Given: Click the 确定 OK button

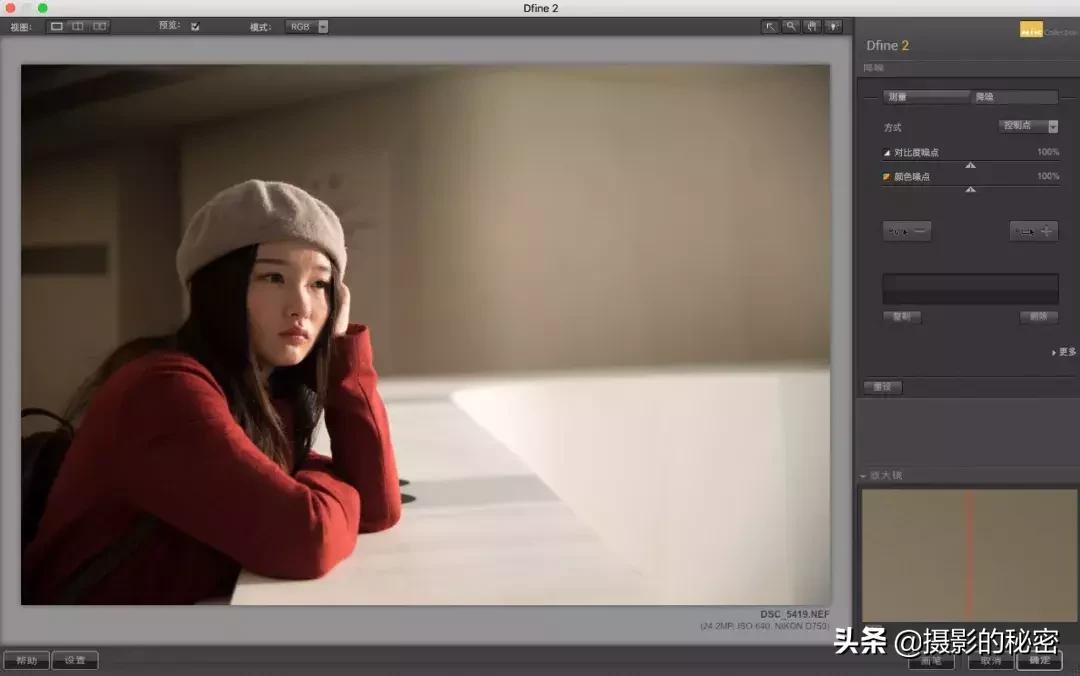Looking at the screenshot, I should [x=1039, y=661].
